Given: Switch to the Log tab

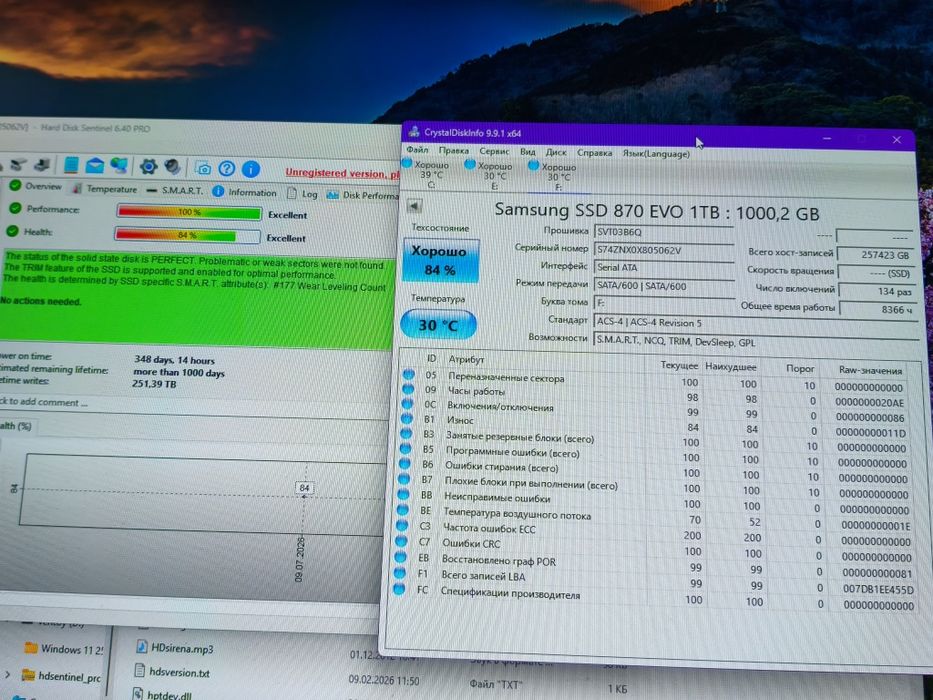Looking at the screenshot, I should [x=302, y=193].
